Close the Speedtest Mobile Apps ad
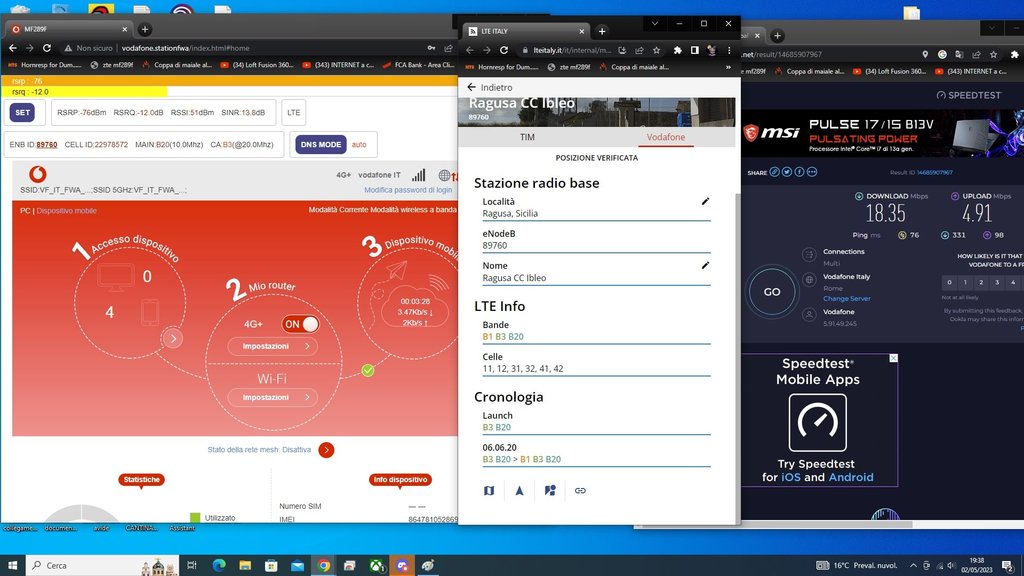 pyautogui.click(x=893, y=358)
